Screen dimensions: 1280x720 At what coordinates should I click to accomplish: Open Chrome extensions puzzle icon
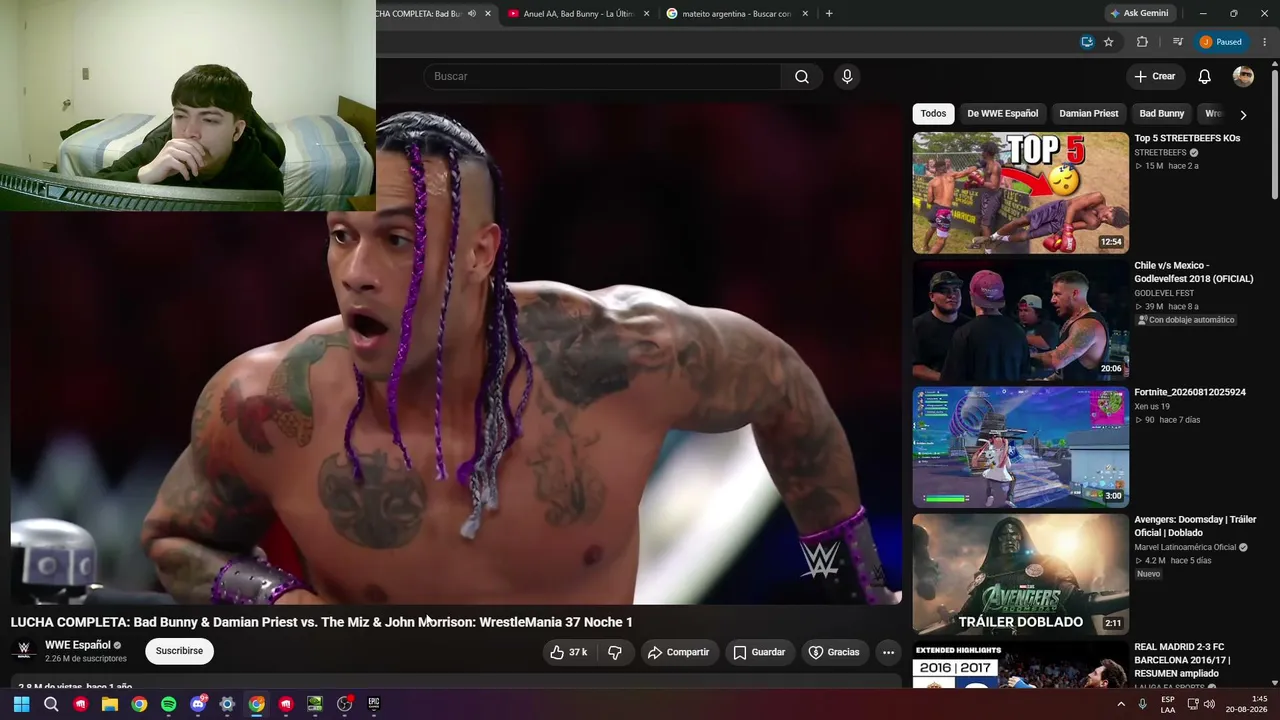pyautogui.click(x=1142, y=42)
